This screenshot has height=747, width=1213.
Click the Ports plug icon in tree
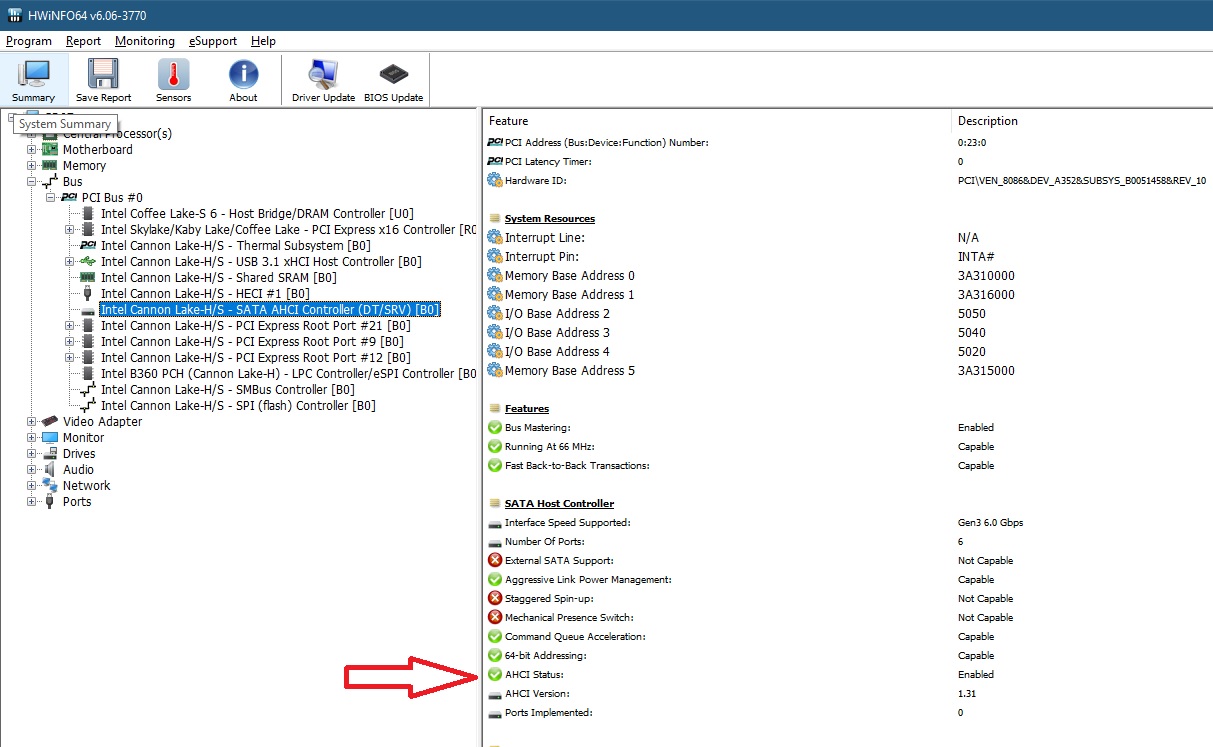[50, 501]
